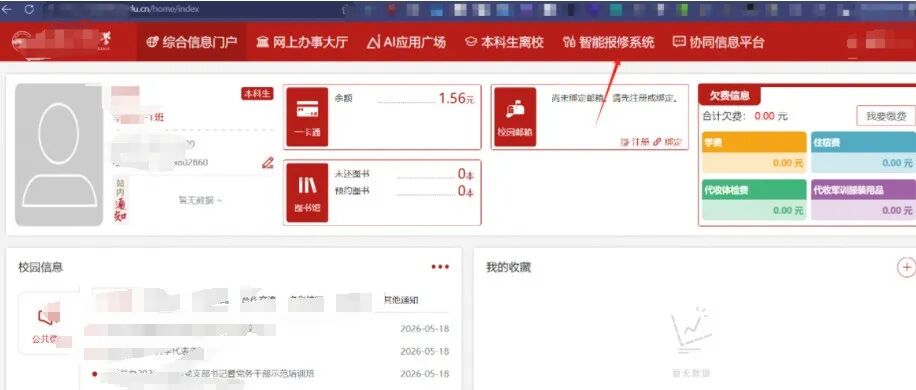Open the 协同信息平台 nav item
916x390 pixels.
click(x=719, y=42)
